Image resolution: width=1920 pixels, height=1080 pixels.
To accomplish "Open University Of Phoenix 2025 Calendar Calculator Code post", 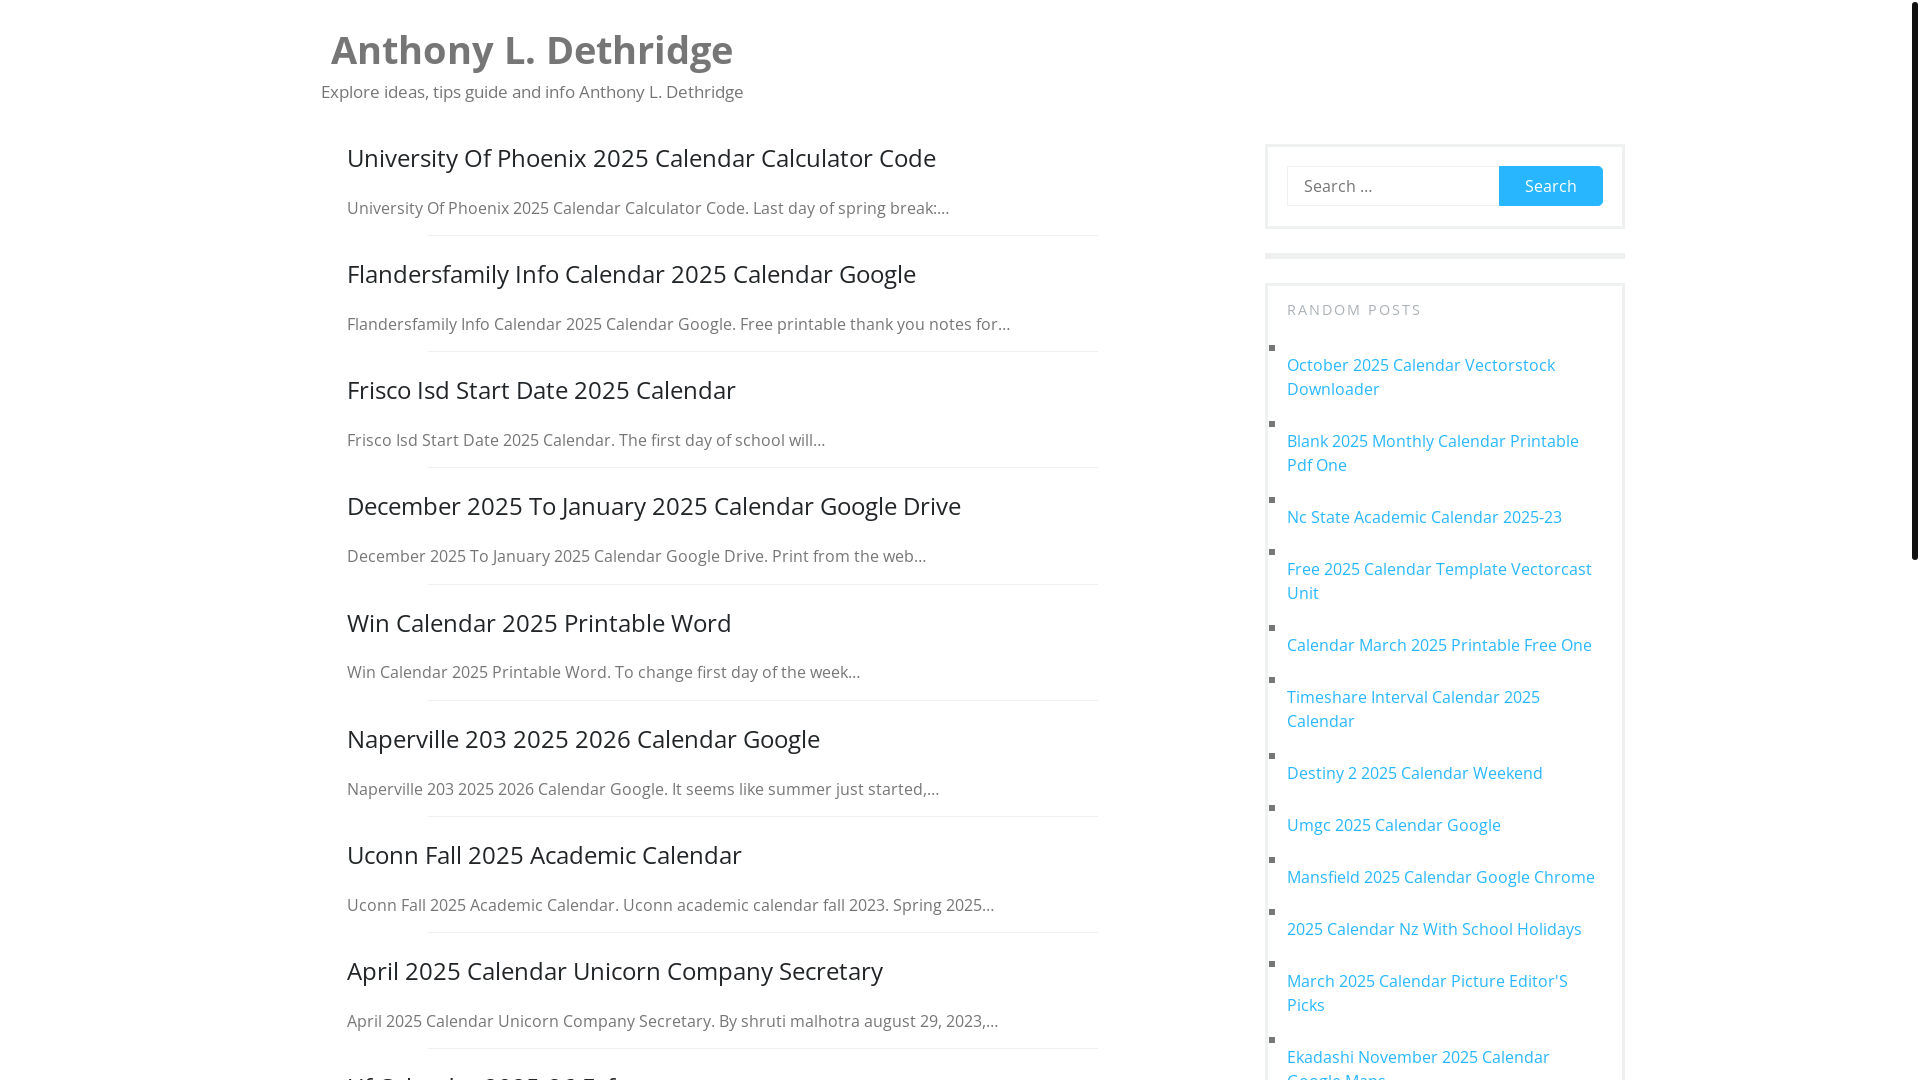I will tap(641, 158).
